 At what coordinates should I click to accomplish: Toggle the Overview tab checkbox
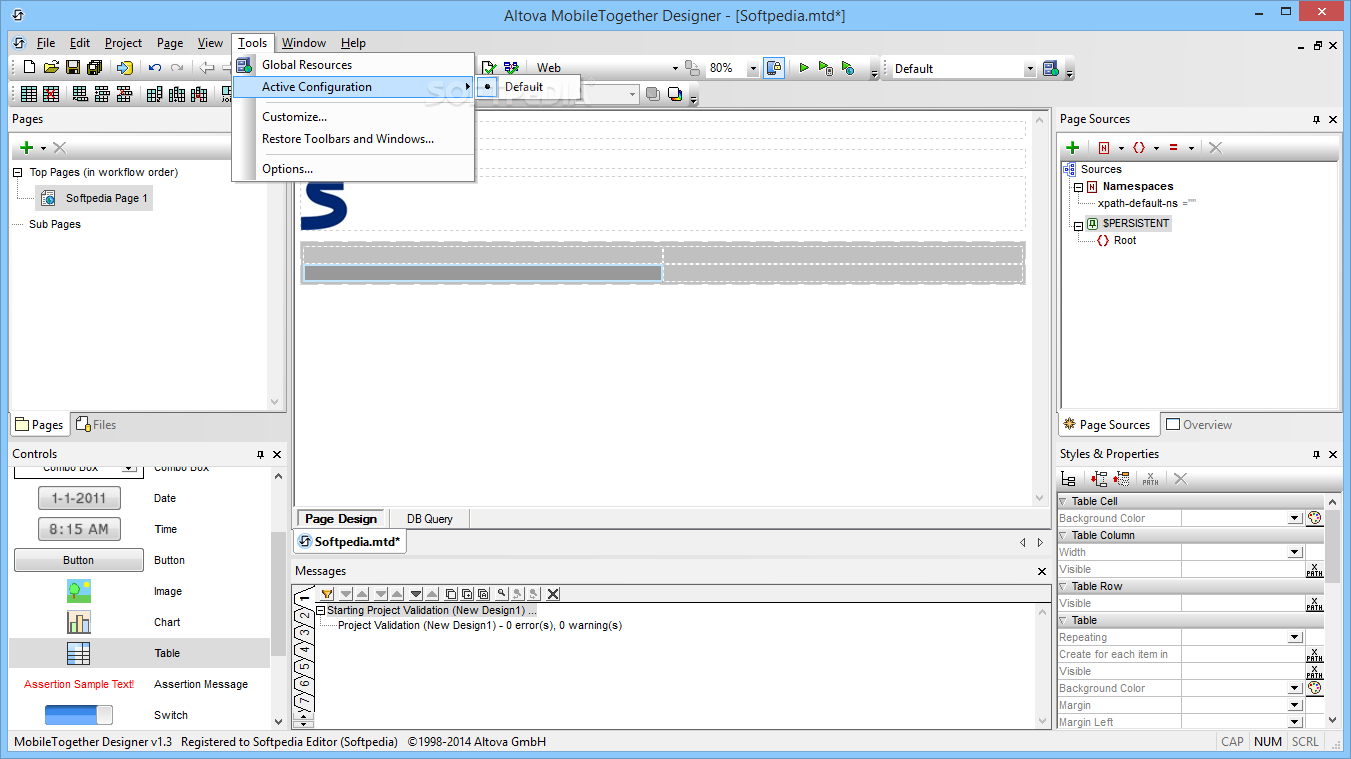pos(1174,425)
